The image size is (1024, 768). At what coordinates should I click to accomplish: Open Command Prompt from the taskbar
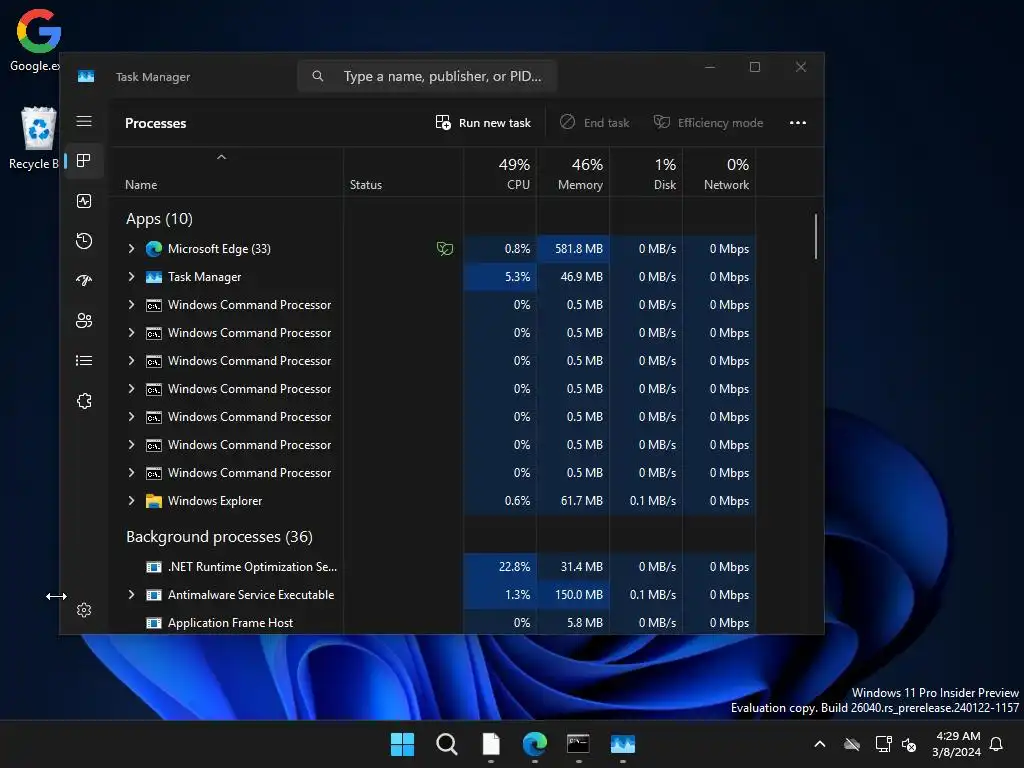click(579, 744)
